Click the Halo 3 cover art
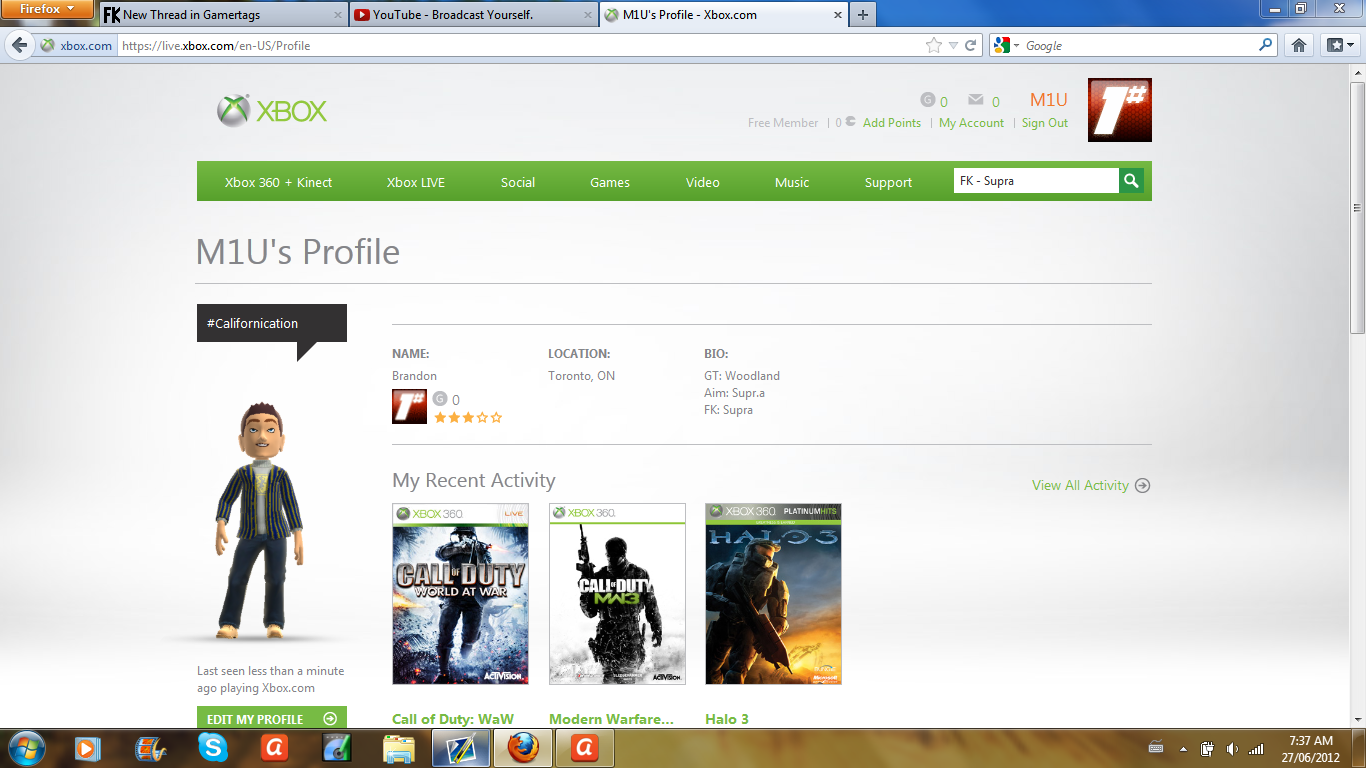This screenshot has height=768, width=1366. 773,594
